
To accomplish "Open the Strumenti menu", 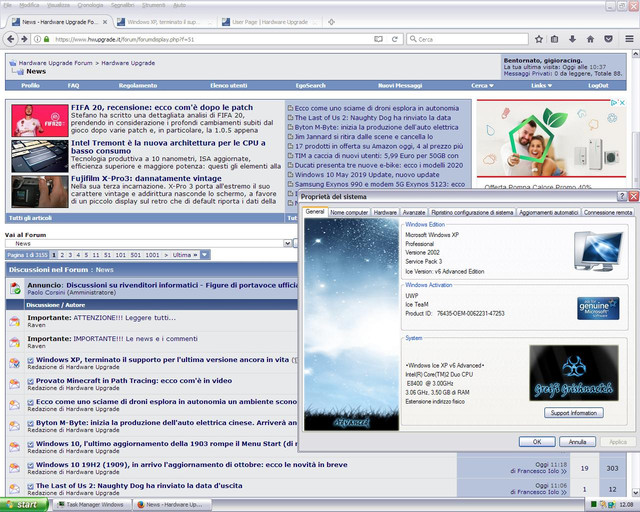I will (153, 5).
